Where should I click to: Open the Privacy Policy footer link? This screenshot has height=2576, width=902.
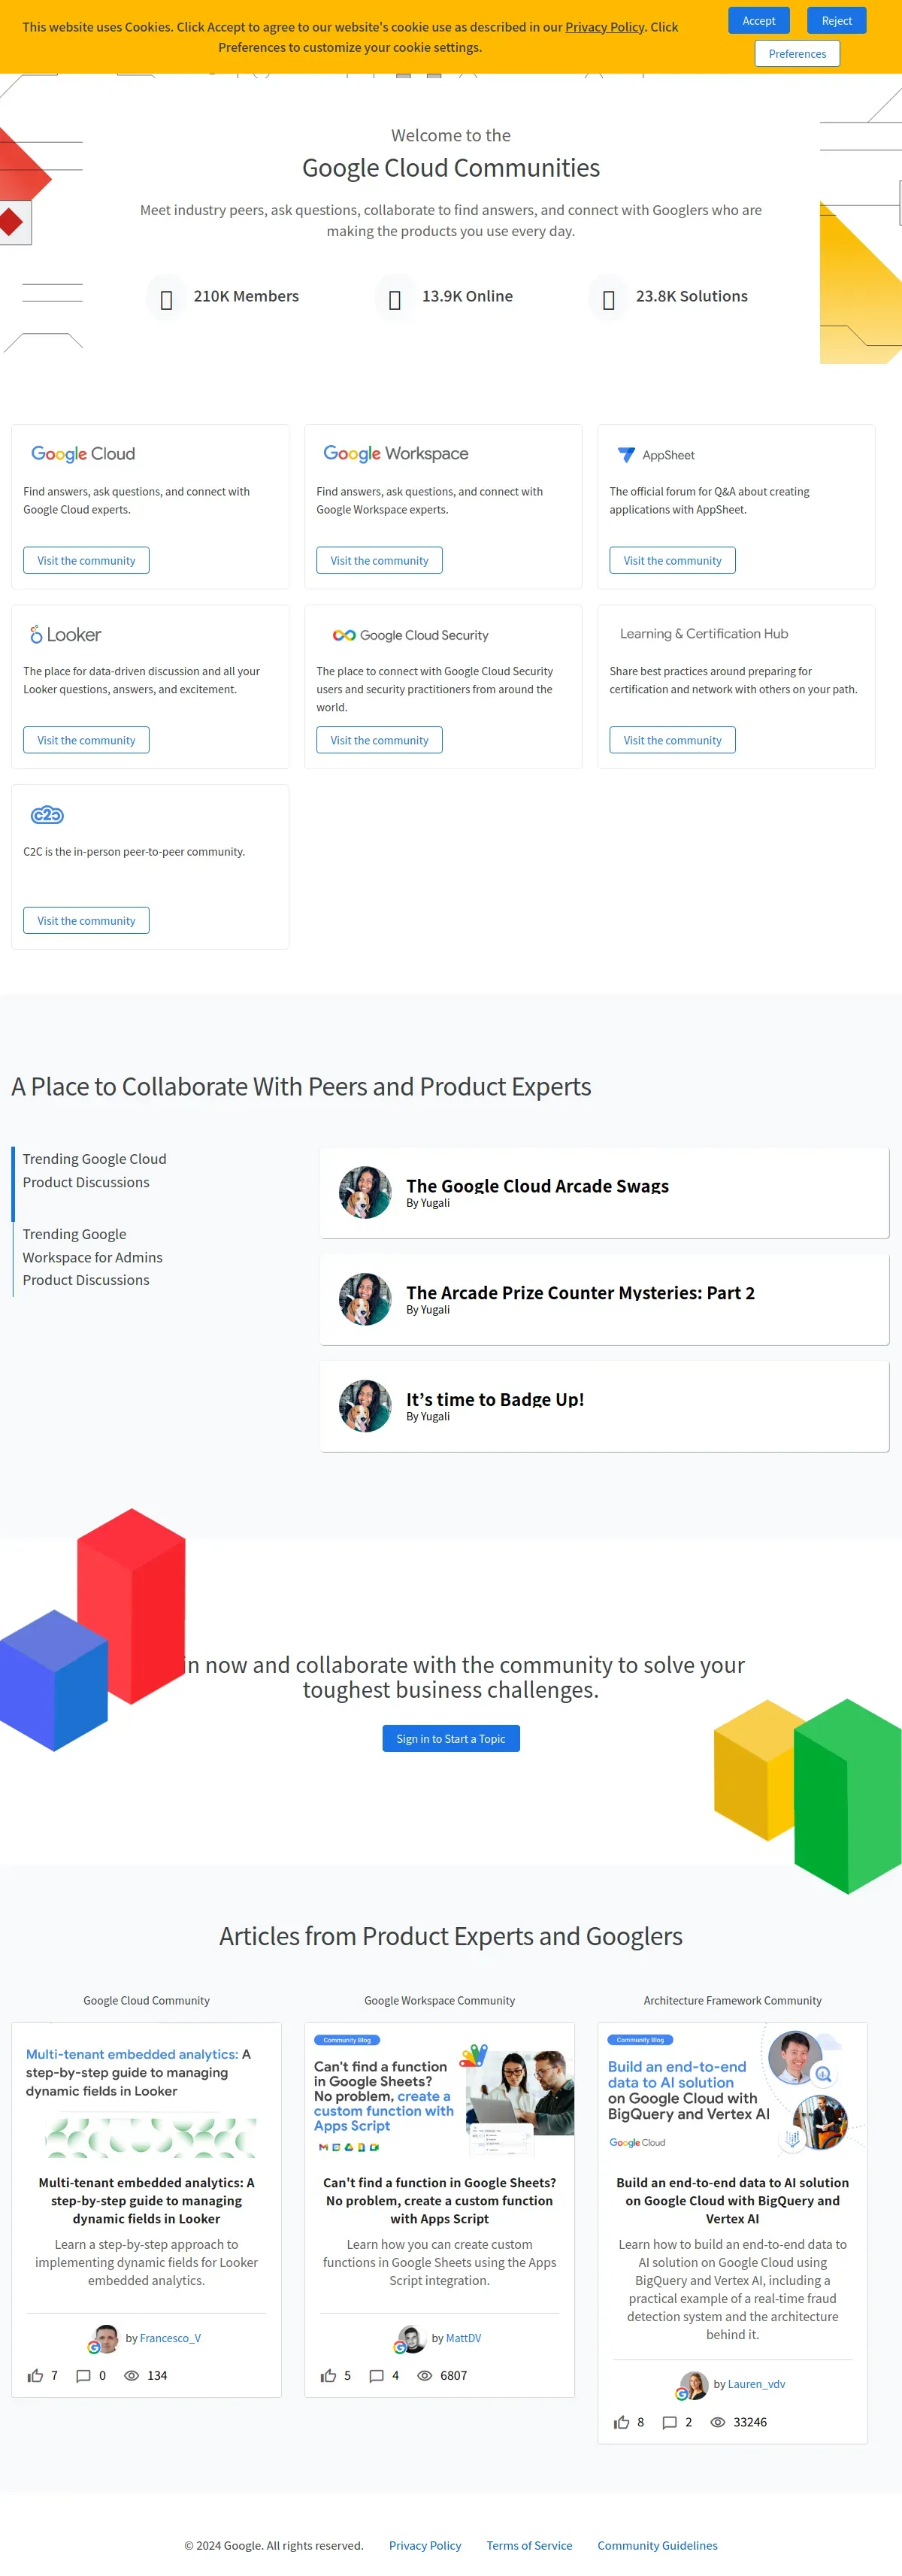pyautogui.click(x=425, y=2544)
